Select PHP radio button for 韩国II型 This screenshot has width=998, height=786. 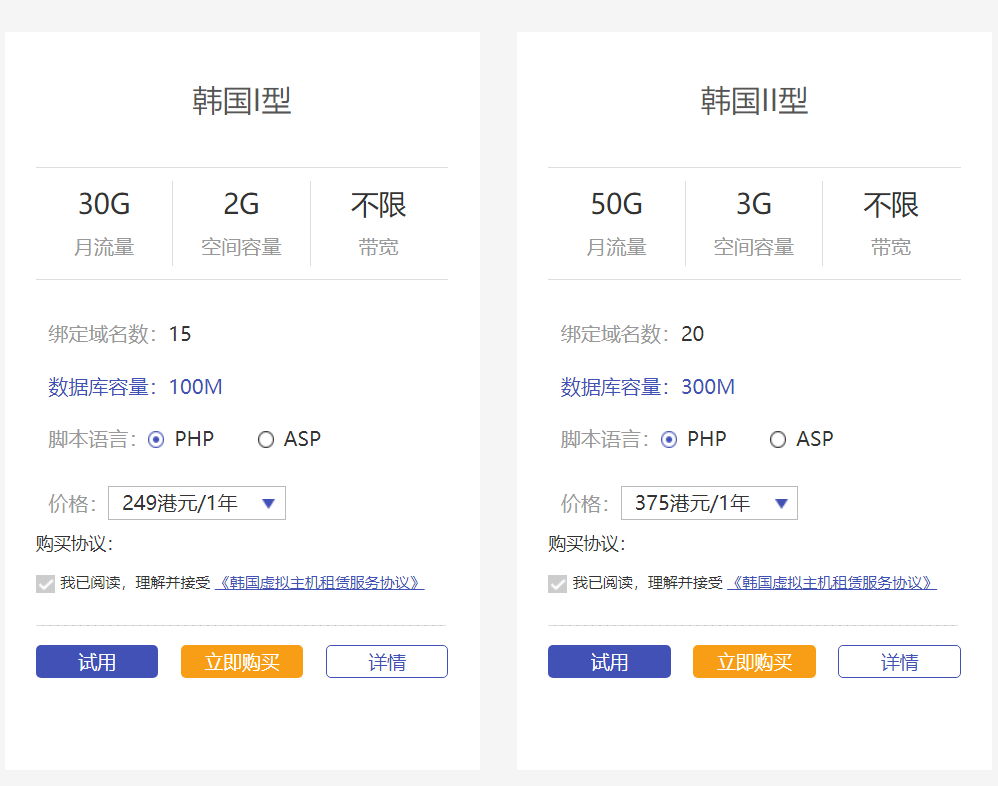pos(669,440)
